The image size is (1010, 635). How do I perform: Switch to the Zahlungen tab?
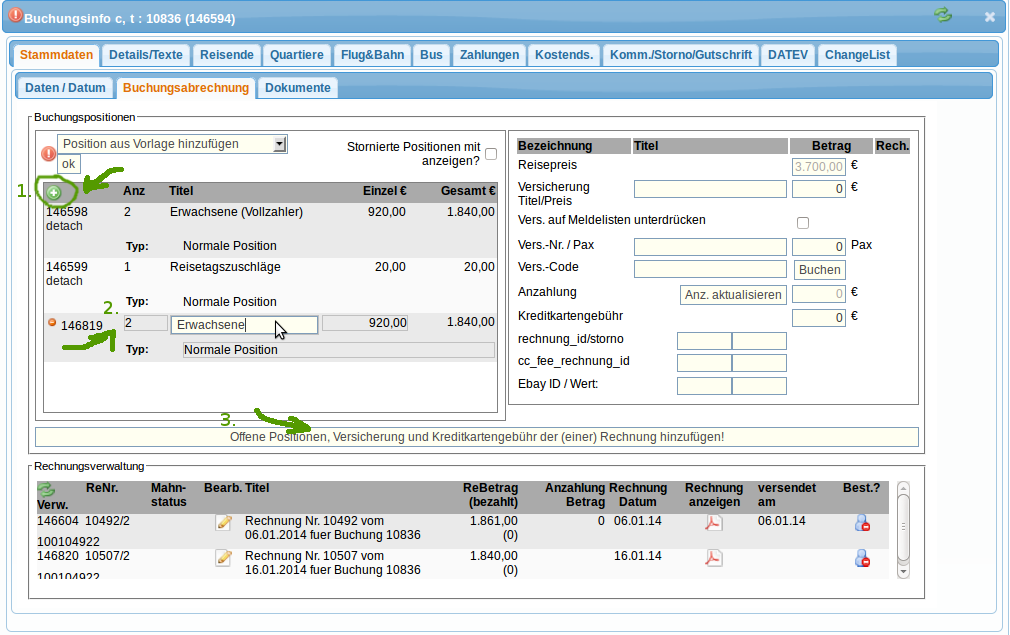click(x=489, y=55)
